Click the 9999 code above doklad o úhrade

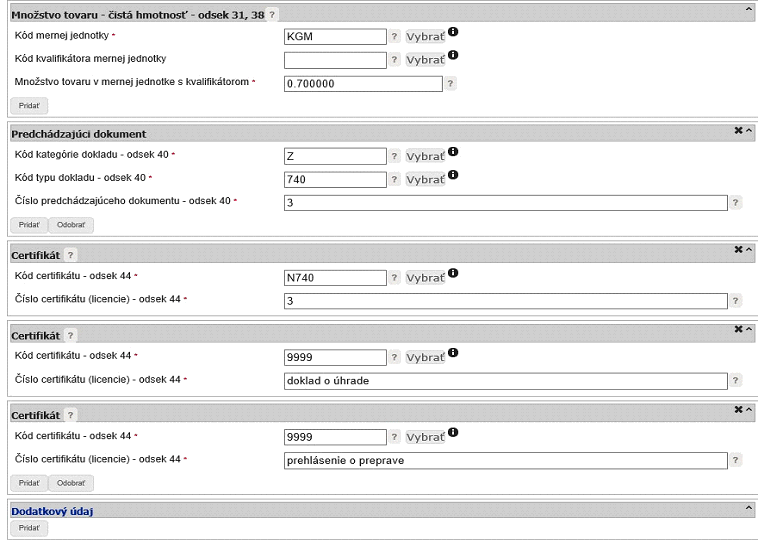click(335, 357)
